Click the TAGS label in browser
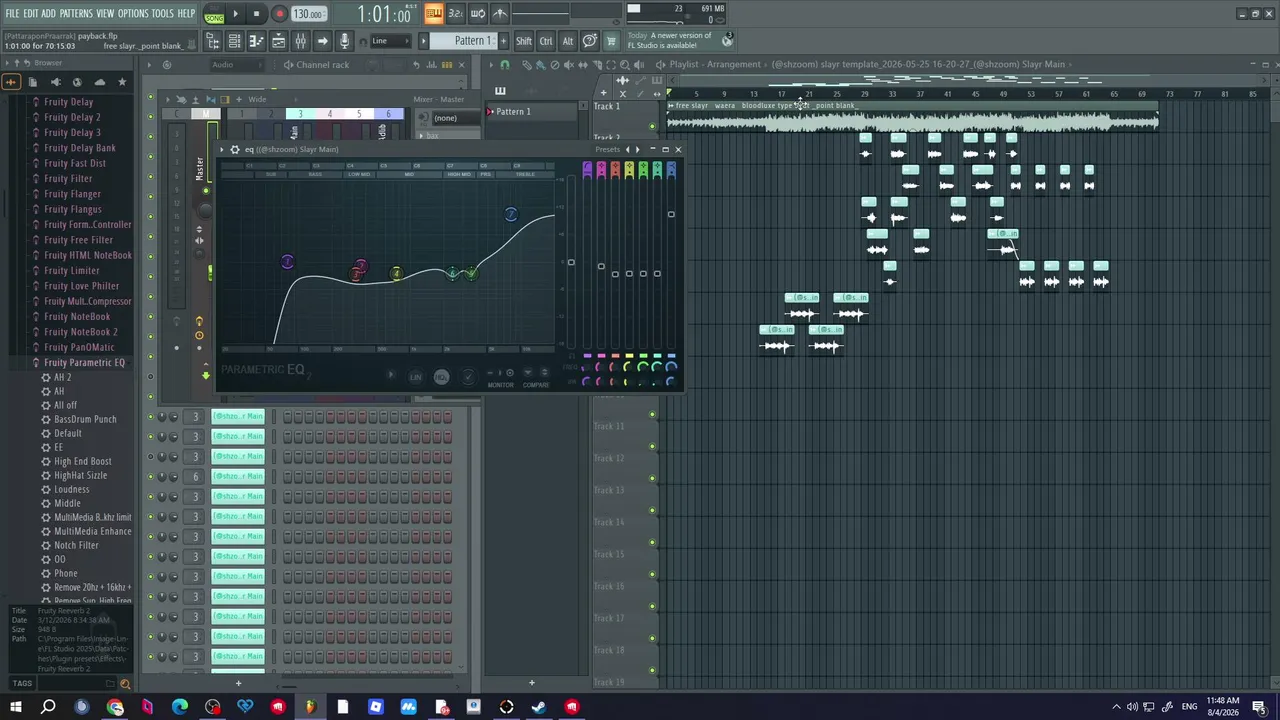 coord(22,684)
